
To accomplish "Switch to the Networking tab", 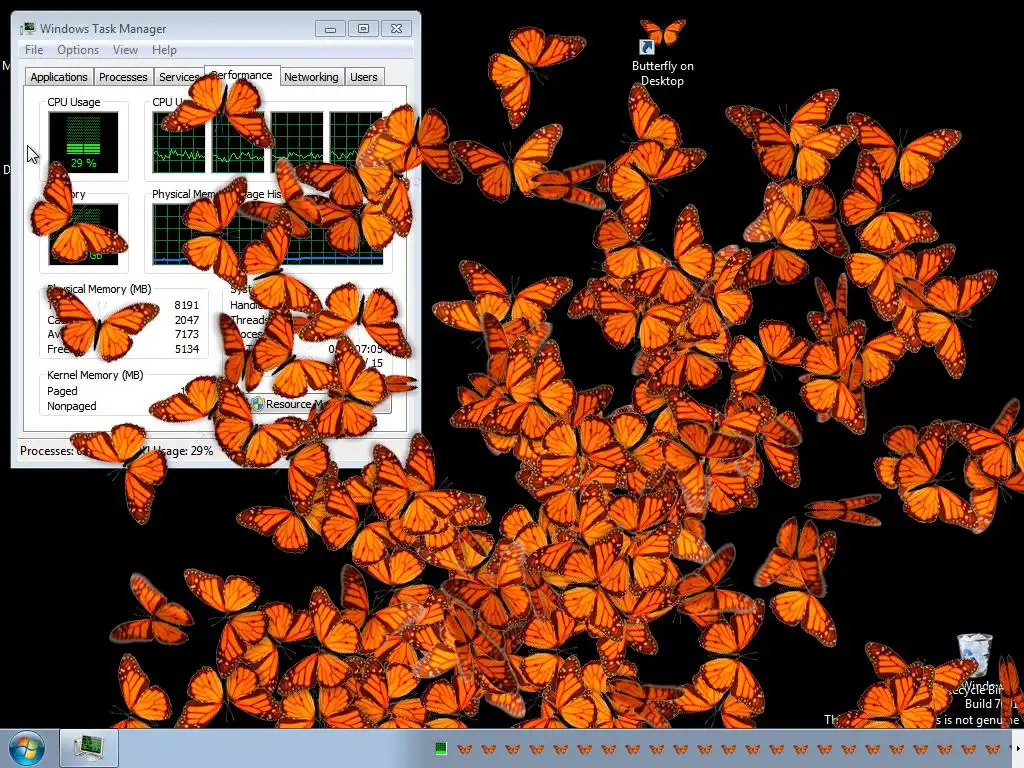I will pos(311,77).
